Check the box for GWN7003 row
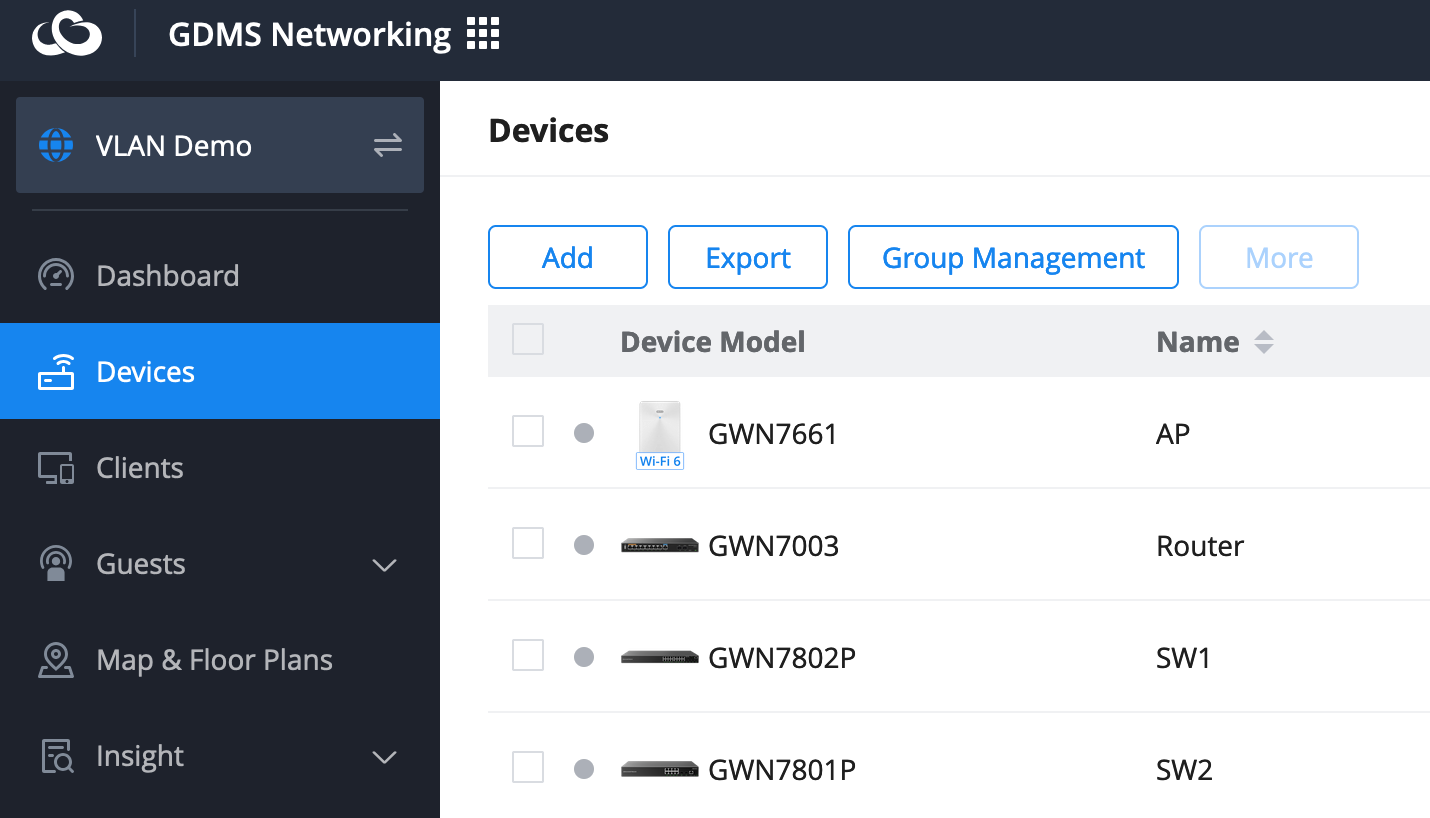The width and height of the screenshot is (1430, 818). [x=528, y=544]
